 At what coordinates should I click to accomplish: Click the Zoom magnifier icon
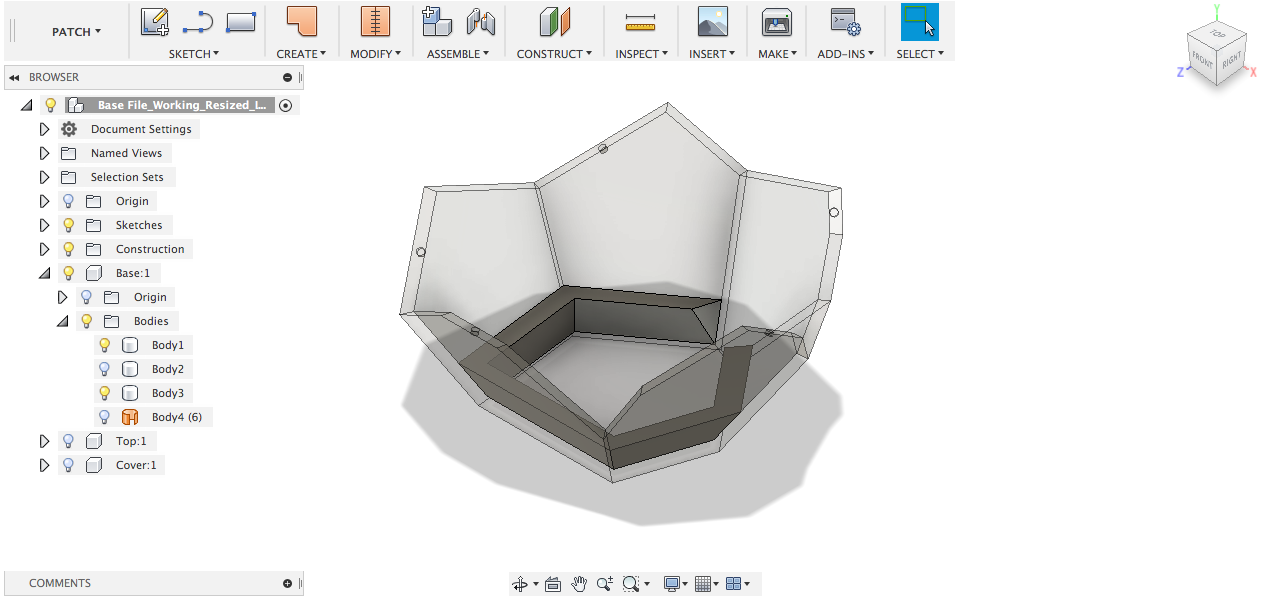[605, 584]
